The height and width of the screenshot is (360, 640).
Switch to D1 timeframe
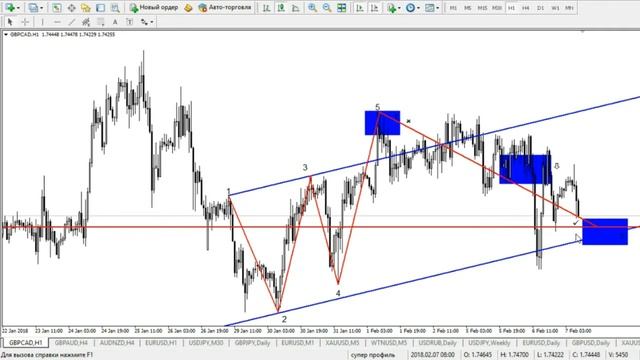click(540, 8)
